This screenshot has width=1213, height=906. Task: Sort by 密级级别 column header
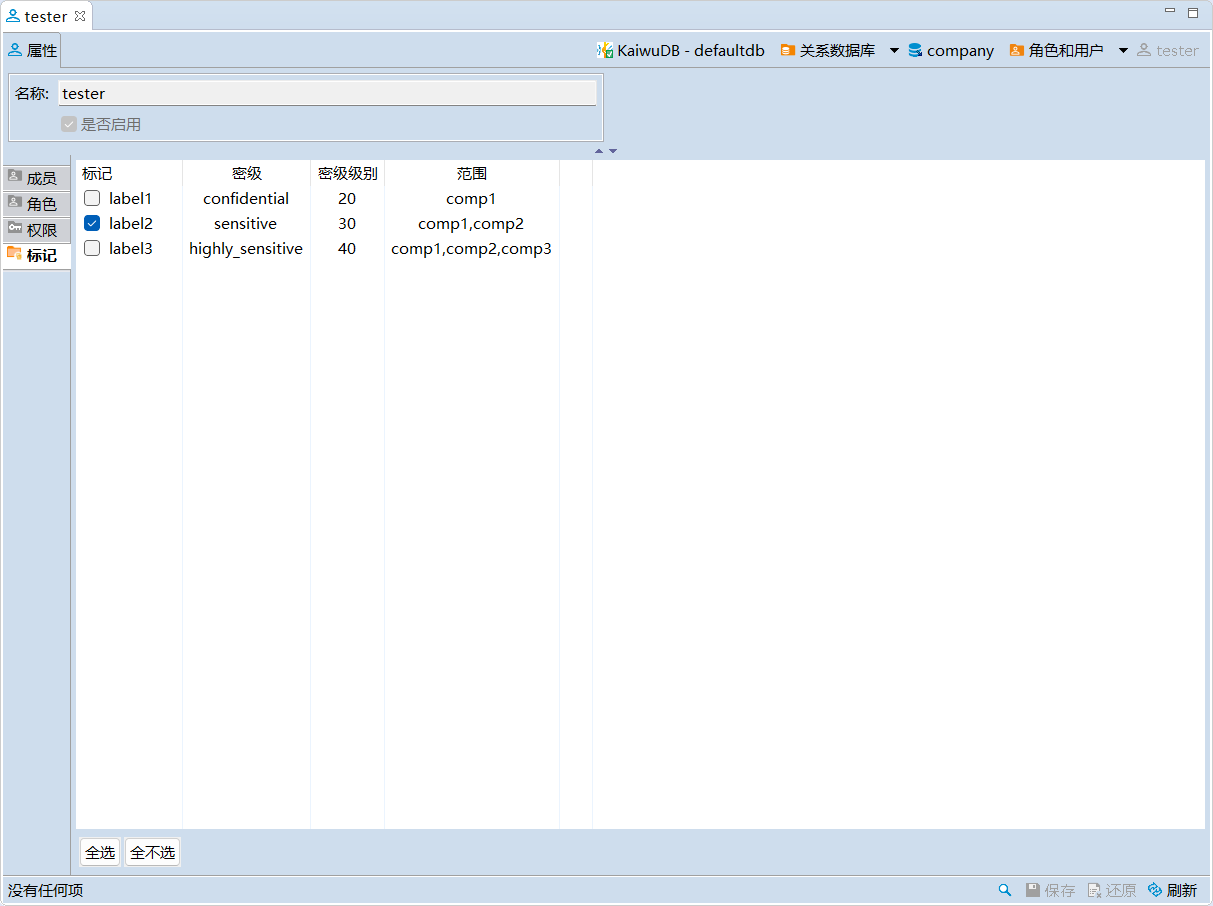point(347,173)
